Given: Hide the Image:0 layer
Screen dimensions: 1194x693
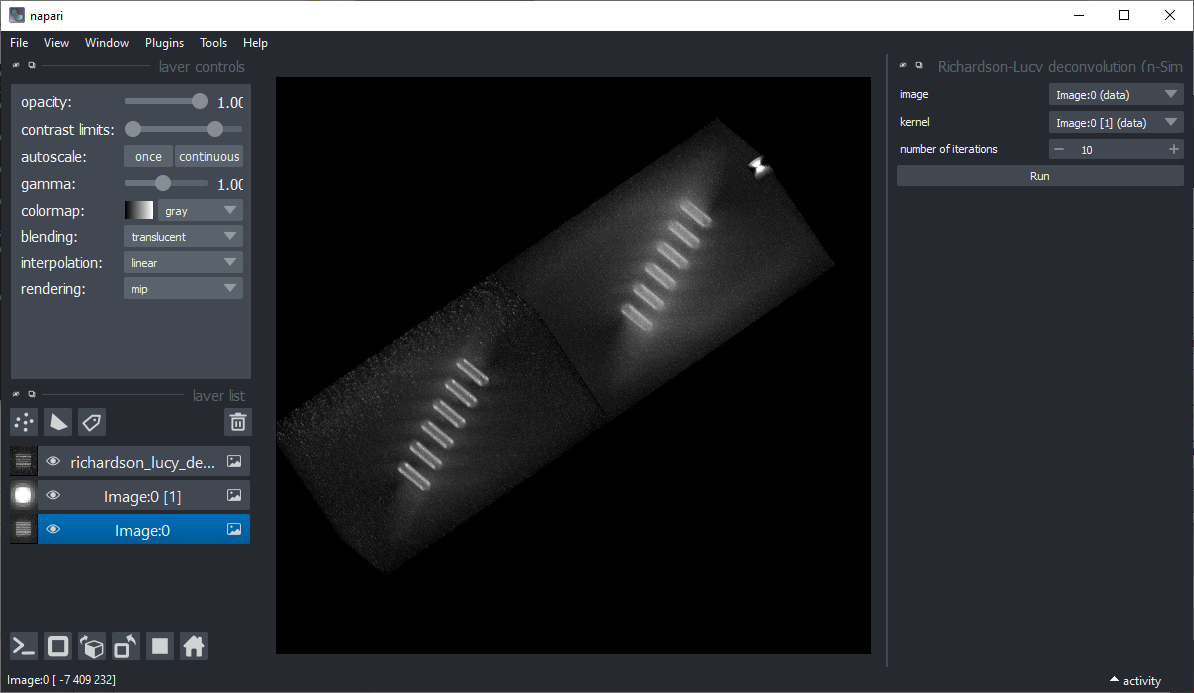Looking at the screenshot, I should (53, 530).
